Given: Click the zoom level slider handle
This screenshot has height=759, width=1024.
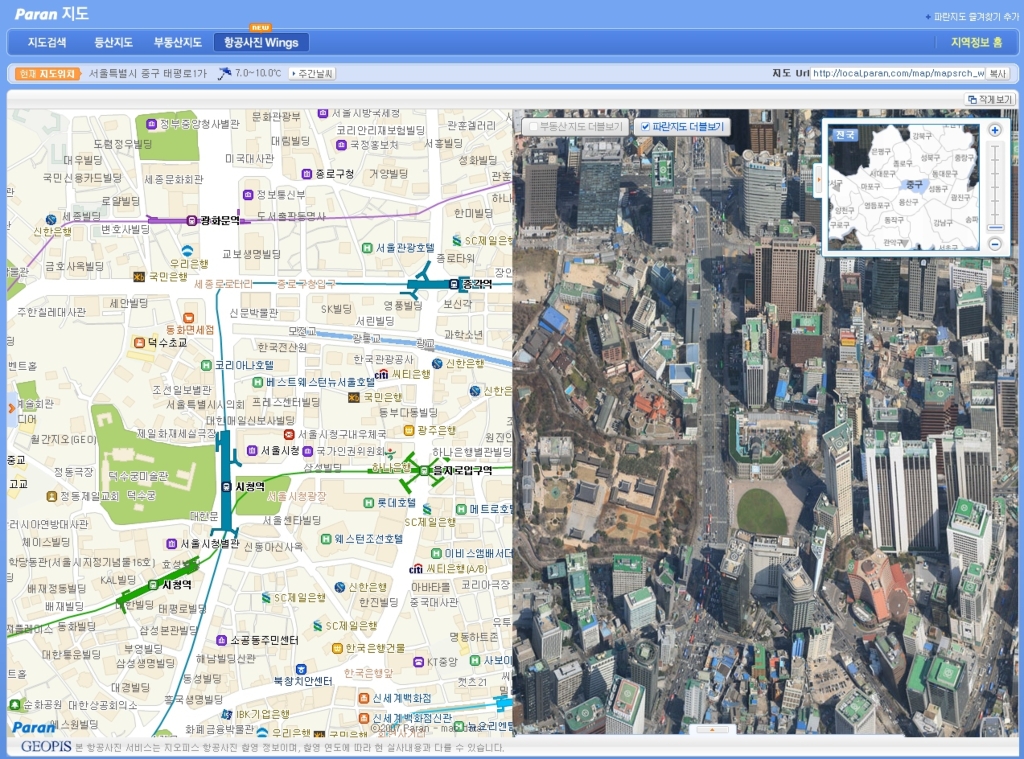Looking at the screenshot, I should (x=995, y=228).
